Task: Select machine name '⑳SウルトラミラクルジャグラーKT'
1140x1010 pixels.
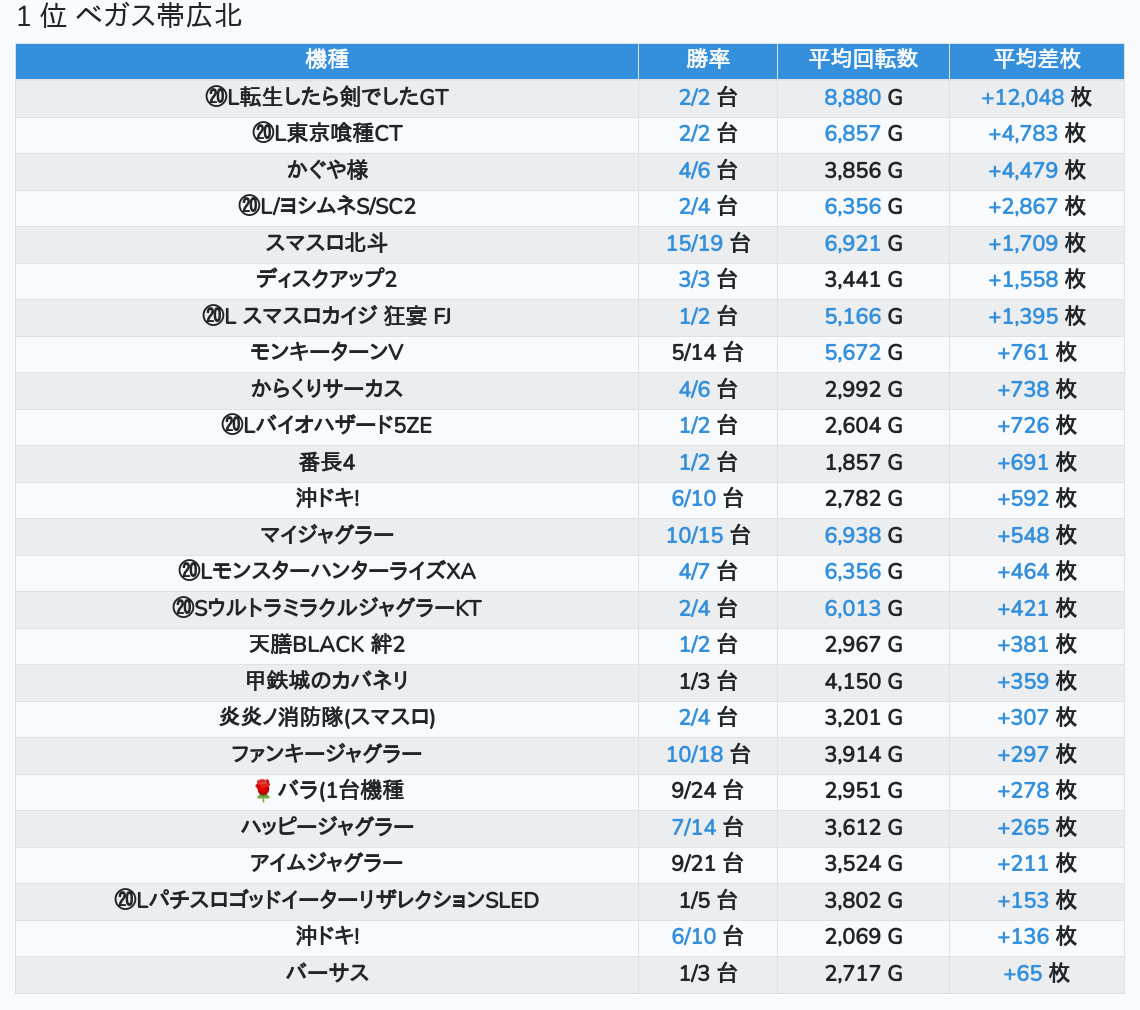Action: click(326, 609)
